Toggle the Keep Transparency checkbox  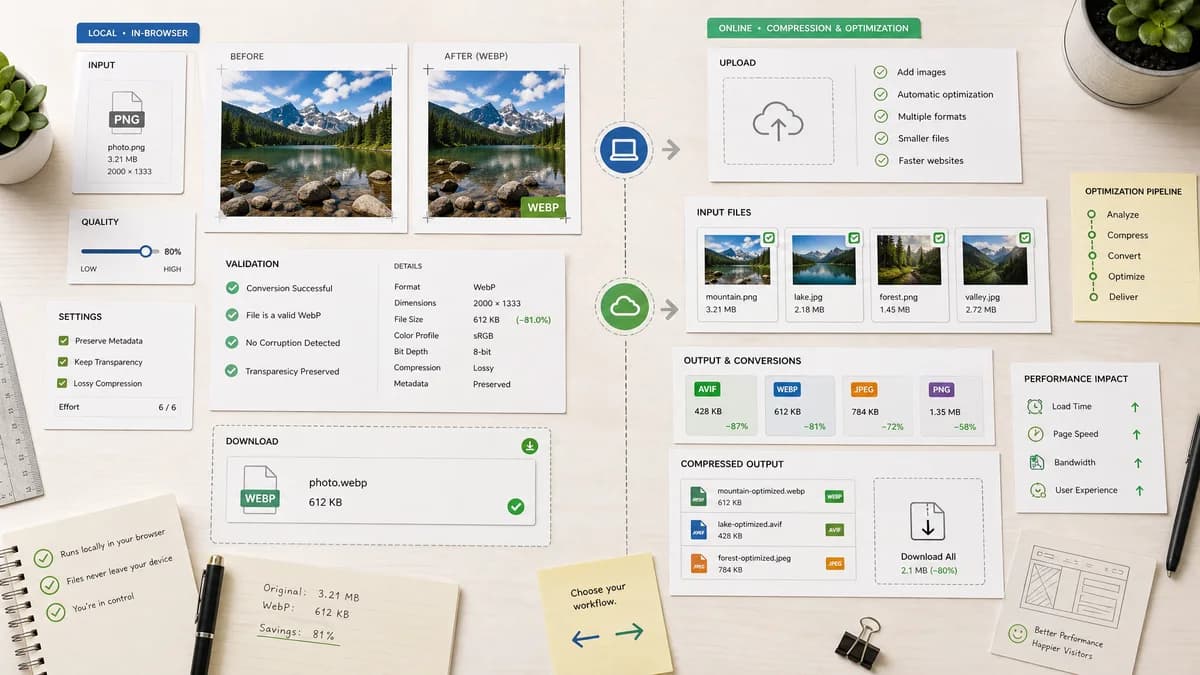[64, 362]
